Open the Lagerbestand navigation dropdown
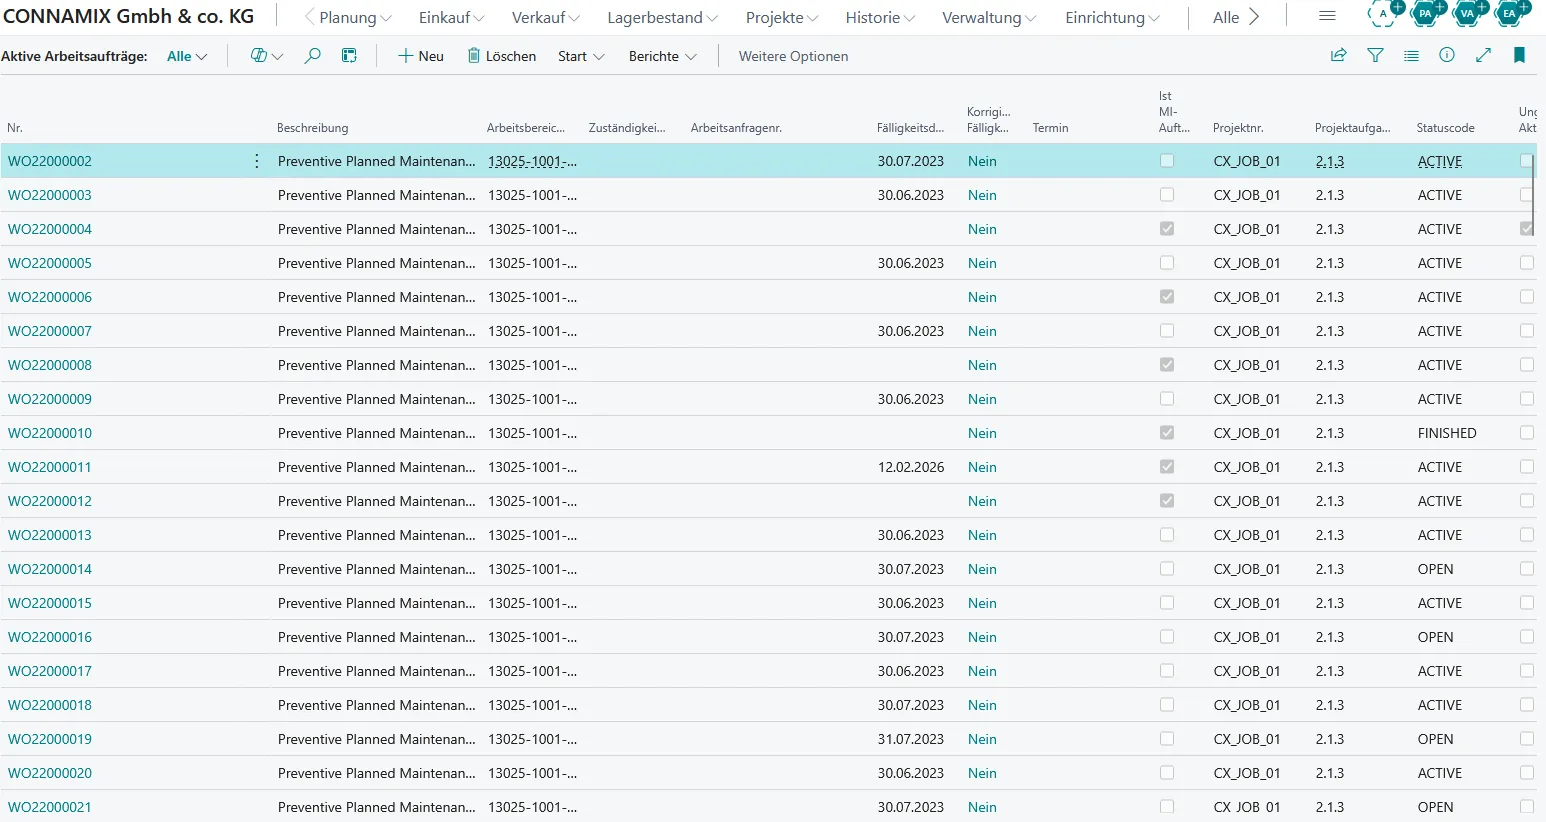 [662, 17]
